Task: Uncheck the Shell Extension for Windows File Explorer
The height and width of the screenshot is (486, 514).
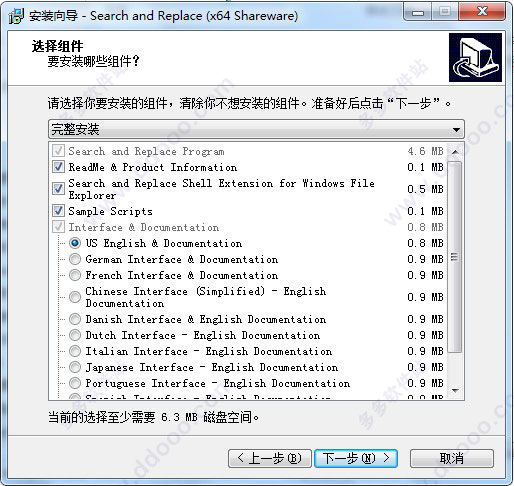Action: tap(58, 189)
